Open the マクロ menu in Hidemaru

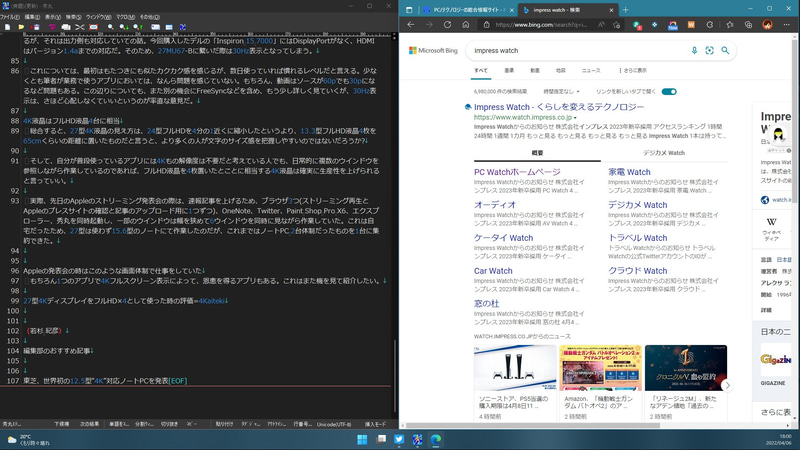coord(126,17)
